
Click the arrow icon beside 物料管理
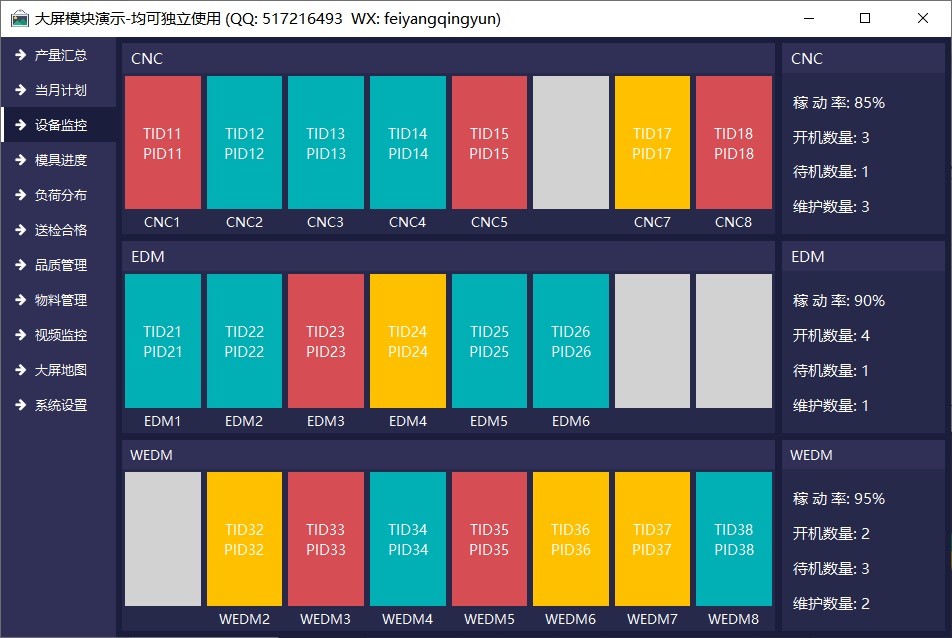(x=19, y=300)
